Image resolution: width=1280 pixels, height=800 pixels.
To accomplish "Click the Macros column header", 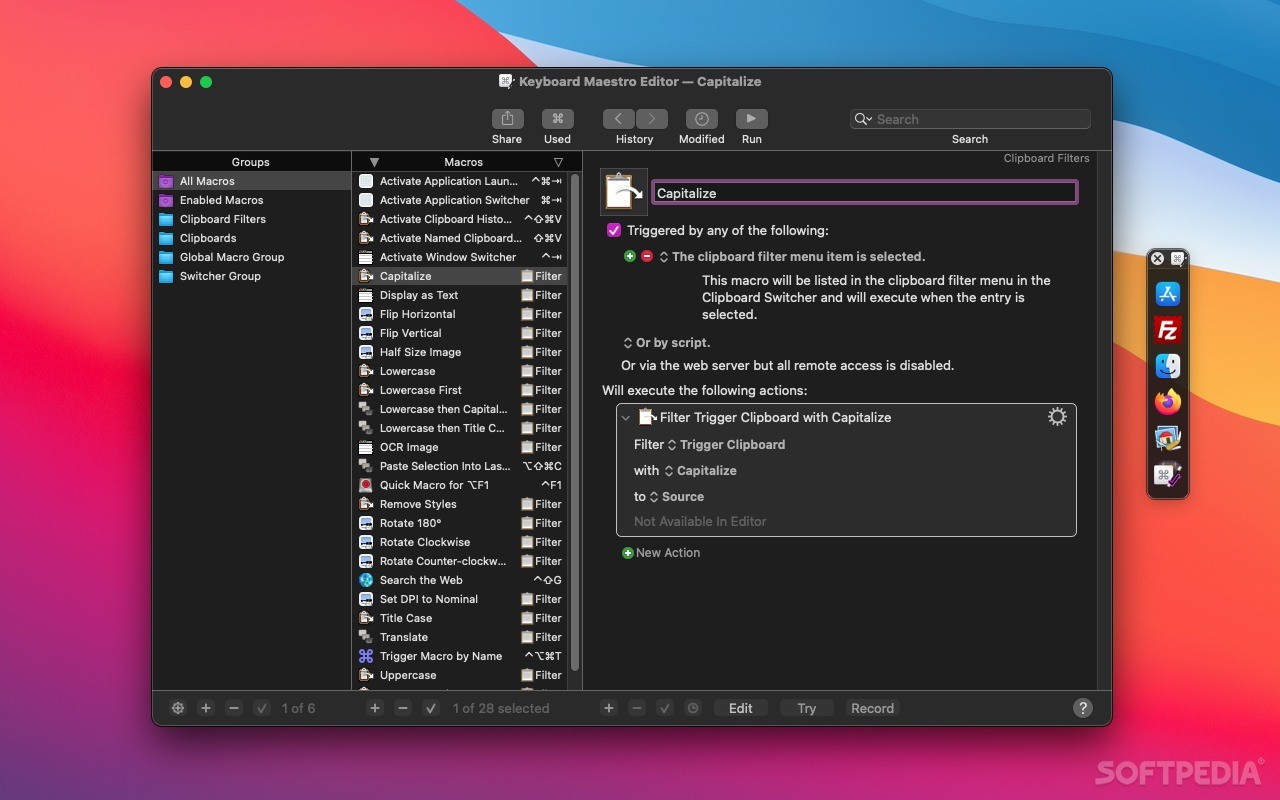I will click(463, 162).
